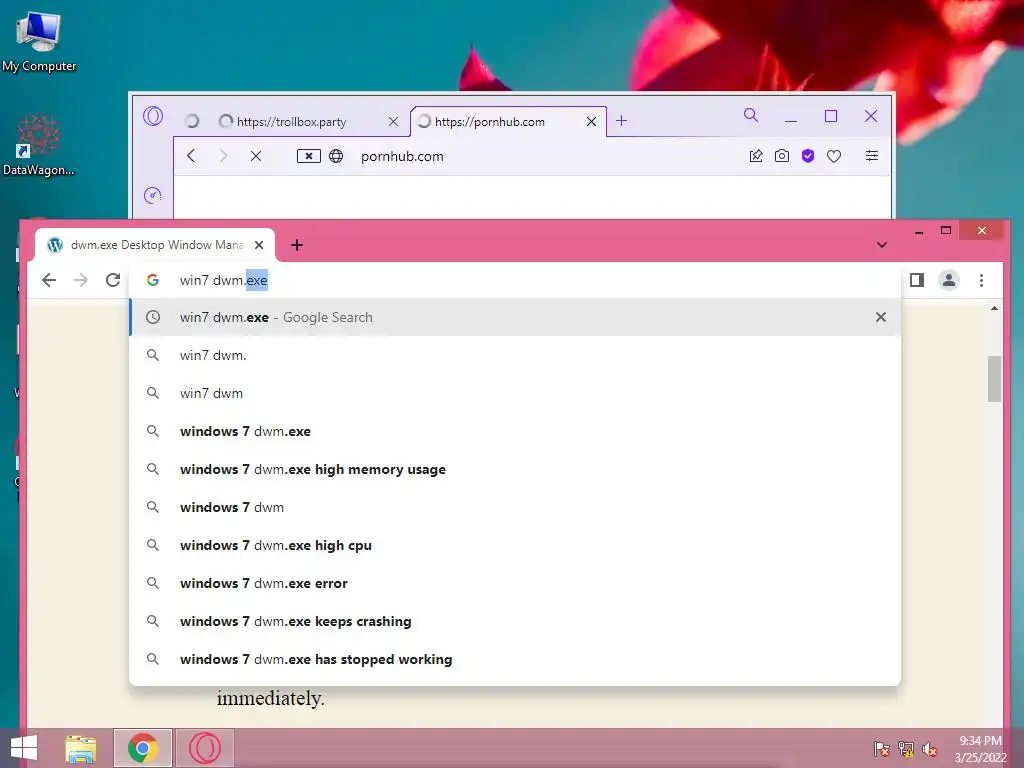Click the Chrome page vertical scrollbar thumb
This screenshot has width=1024, height=768.
coord(994,379)
